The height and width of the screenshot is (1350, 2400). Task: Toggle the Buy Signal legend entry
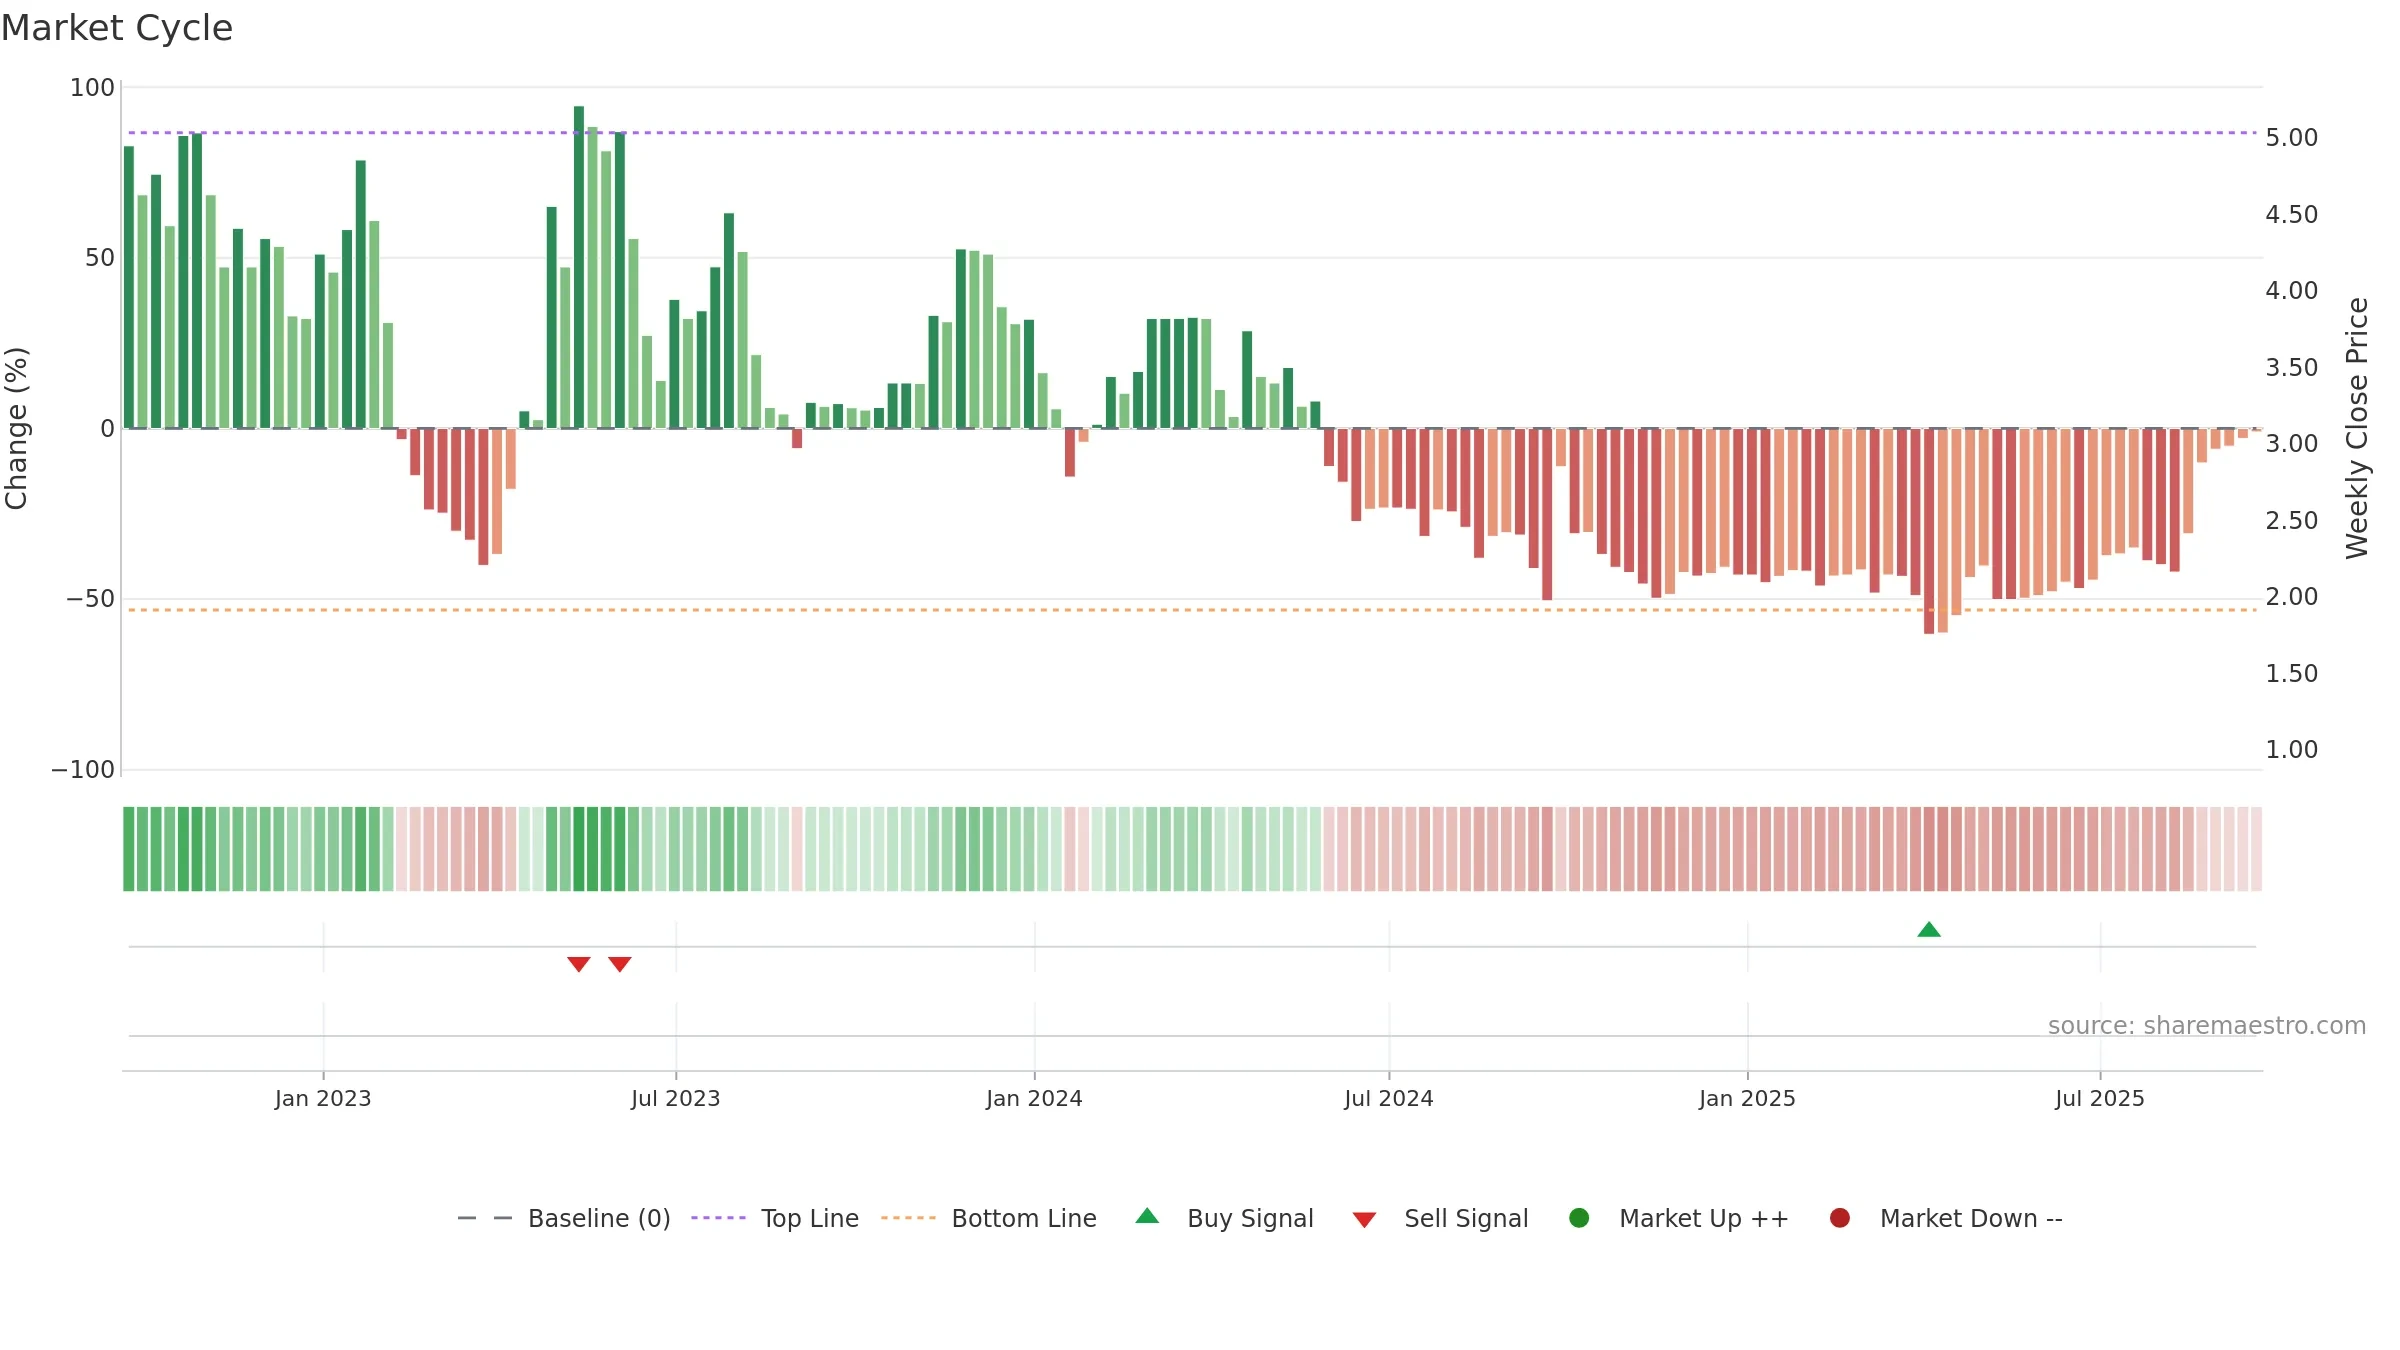(x=1225, y=1218)
